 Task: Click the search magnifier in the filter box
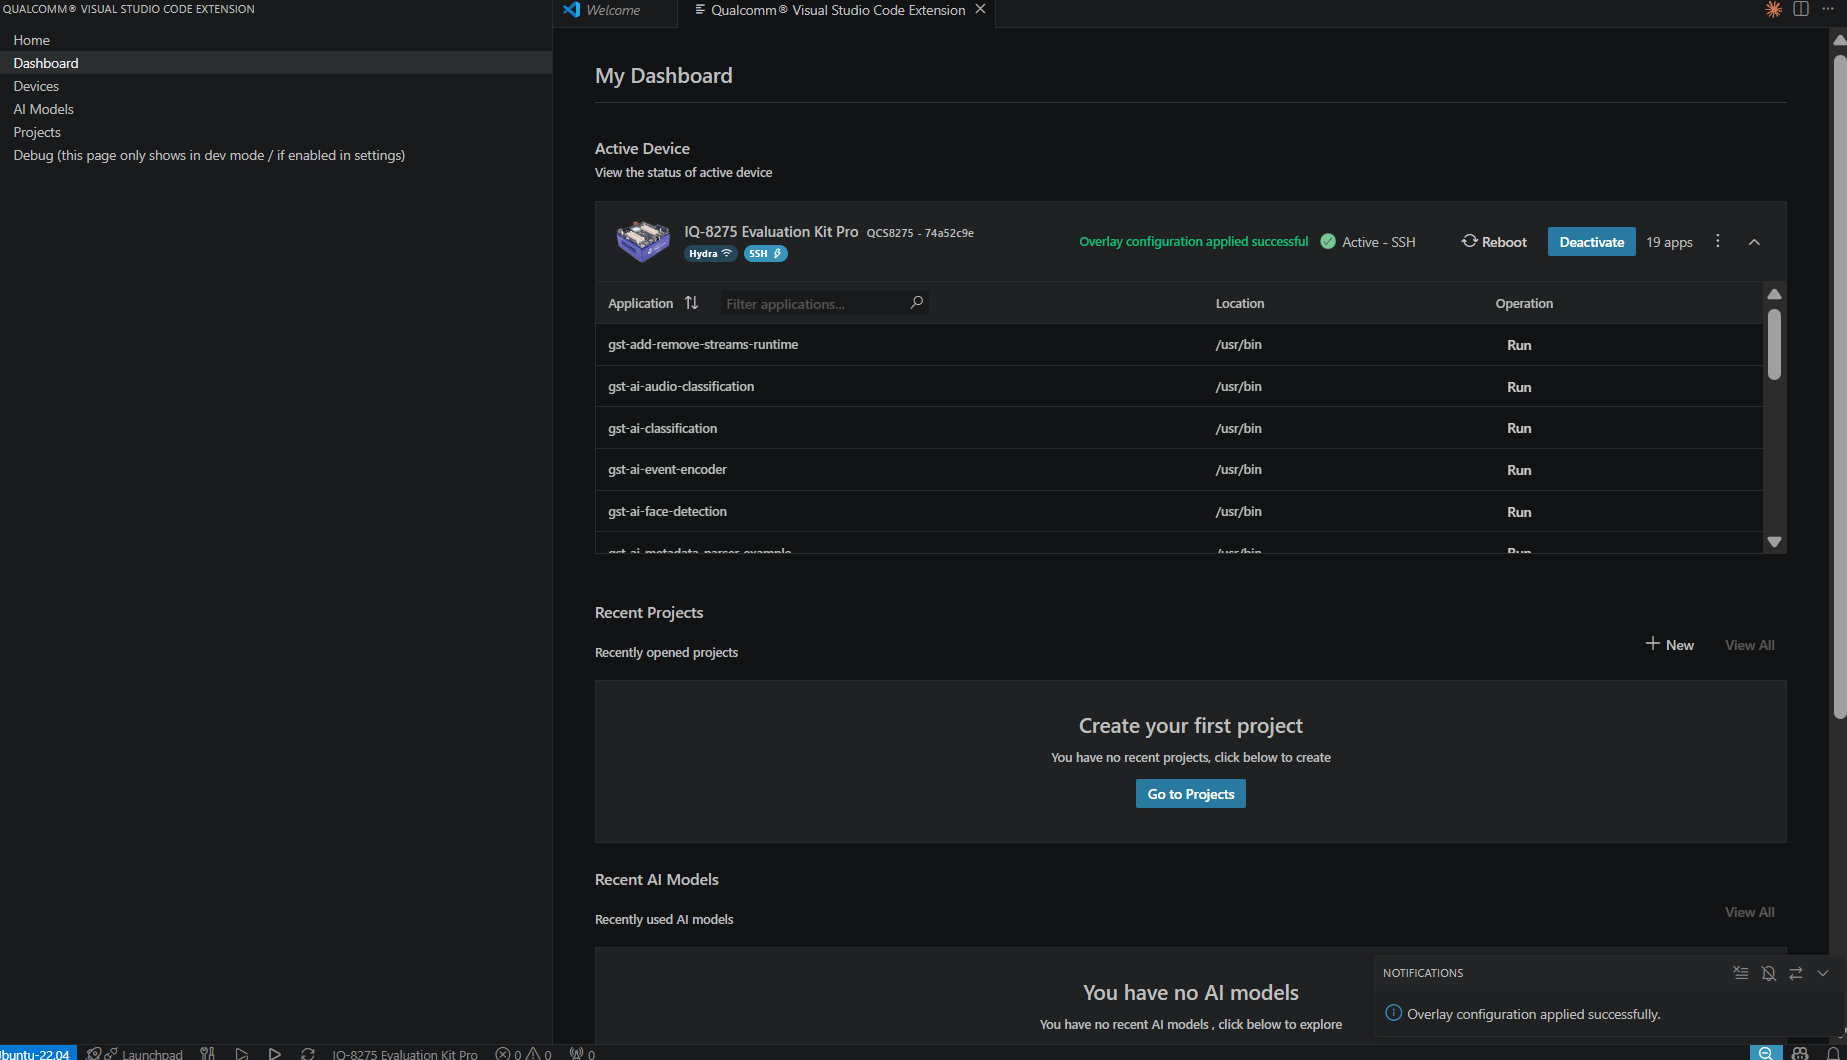pyautogui.click(x=916, y=303)
